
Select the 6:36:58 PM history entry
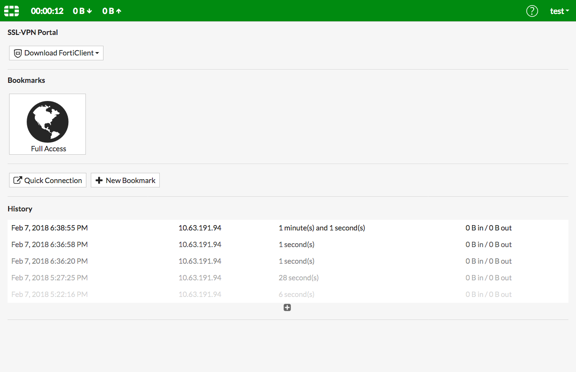click(288, 245)
